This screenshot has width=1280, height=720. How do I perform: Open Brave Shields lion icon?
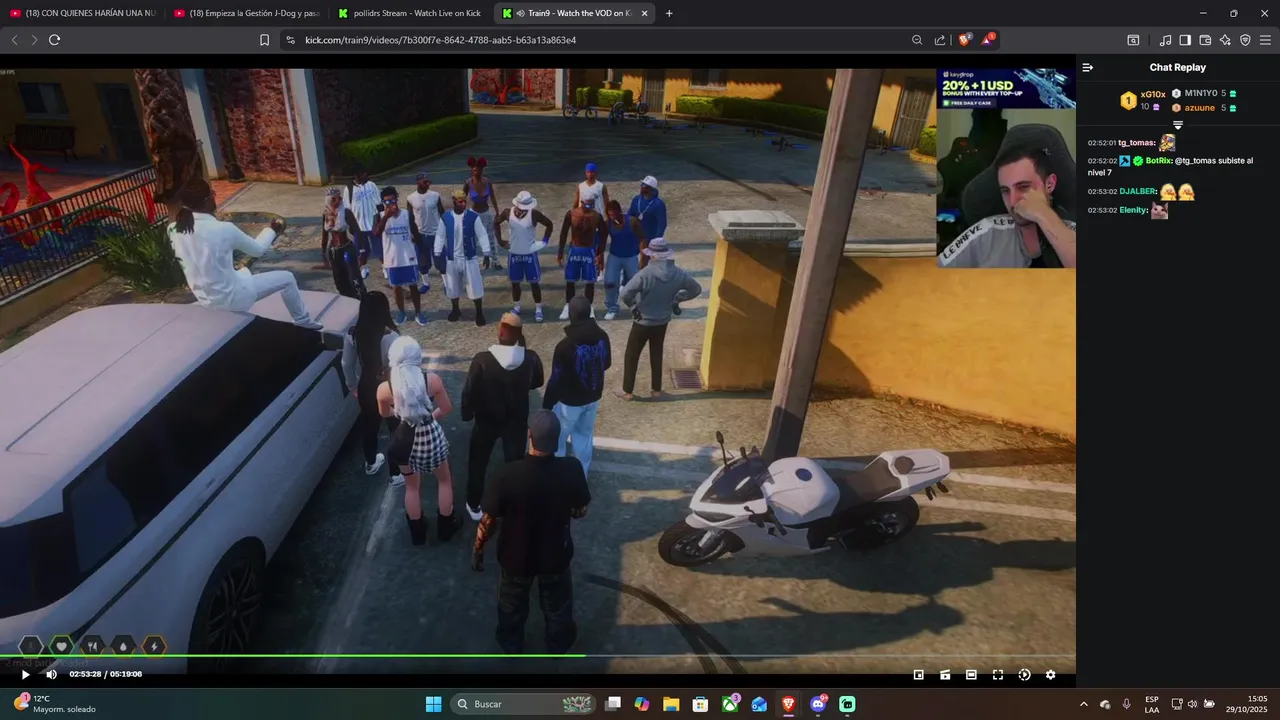tap(964, 40)
